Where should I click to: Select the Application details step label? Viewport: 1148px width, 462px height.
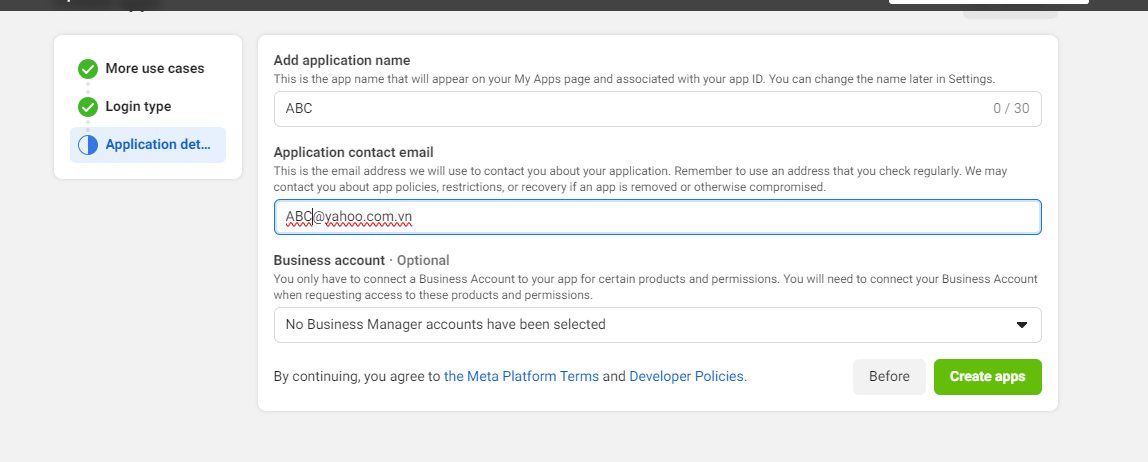pos(158,145)
